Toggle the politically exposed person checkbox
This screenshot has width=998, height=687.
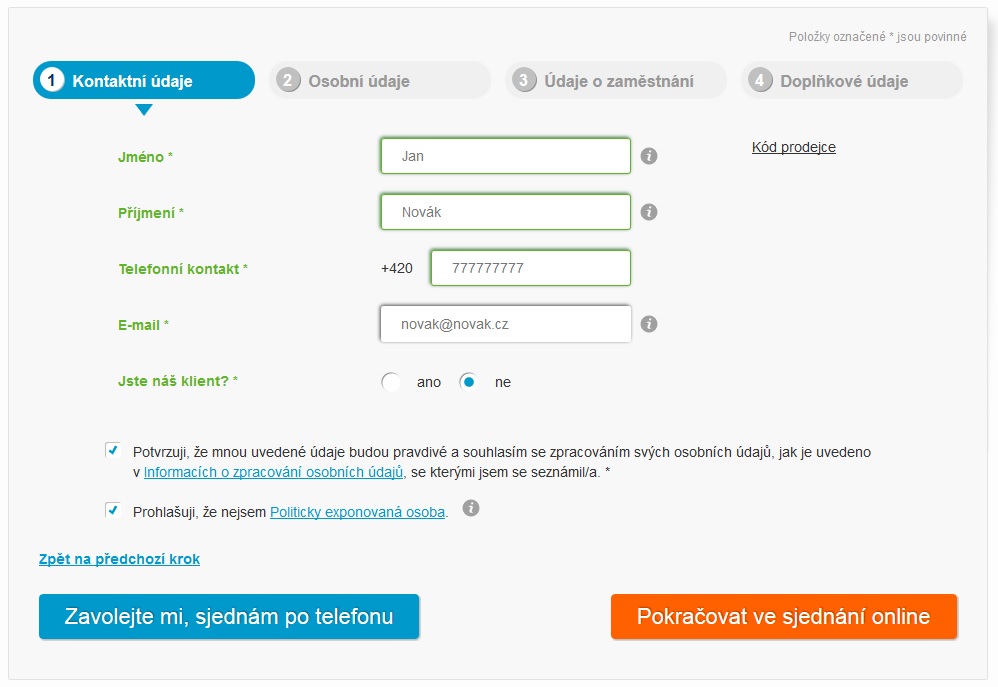pyautogui.click(x=113, y=510)
